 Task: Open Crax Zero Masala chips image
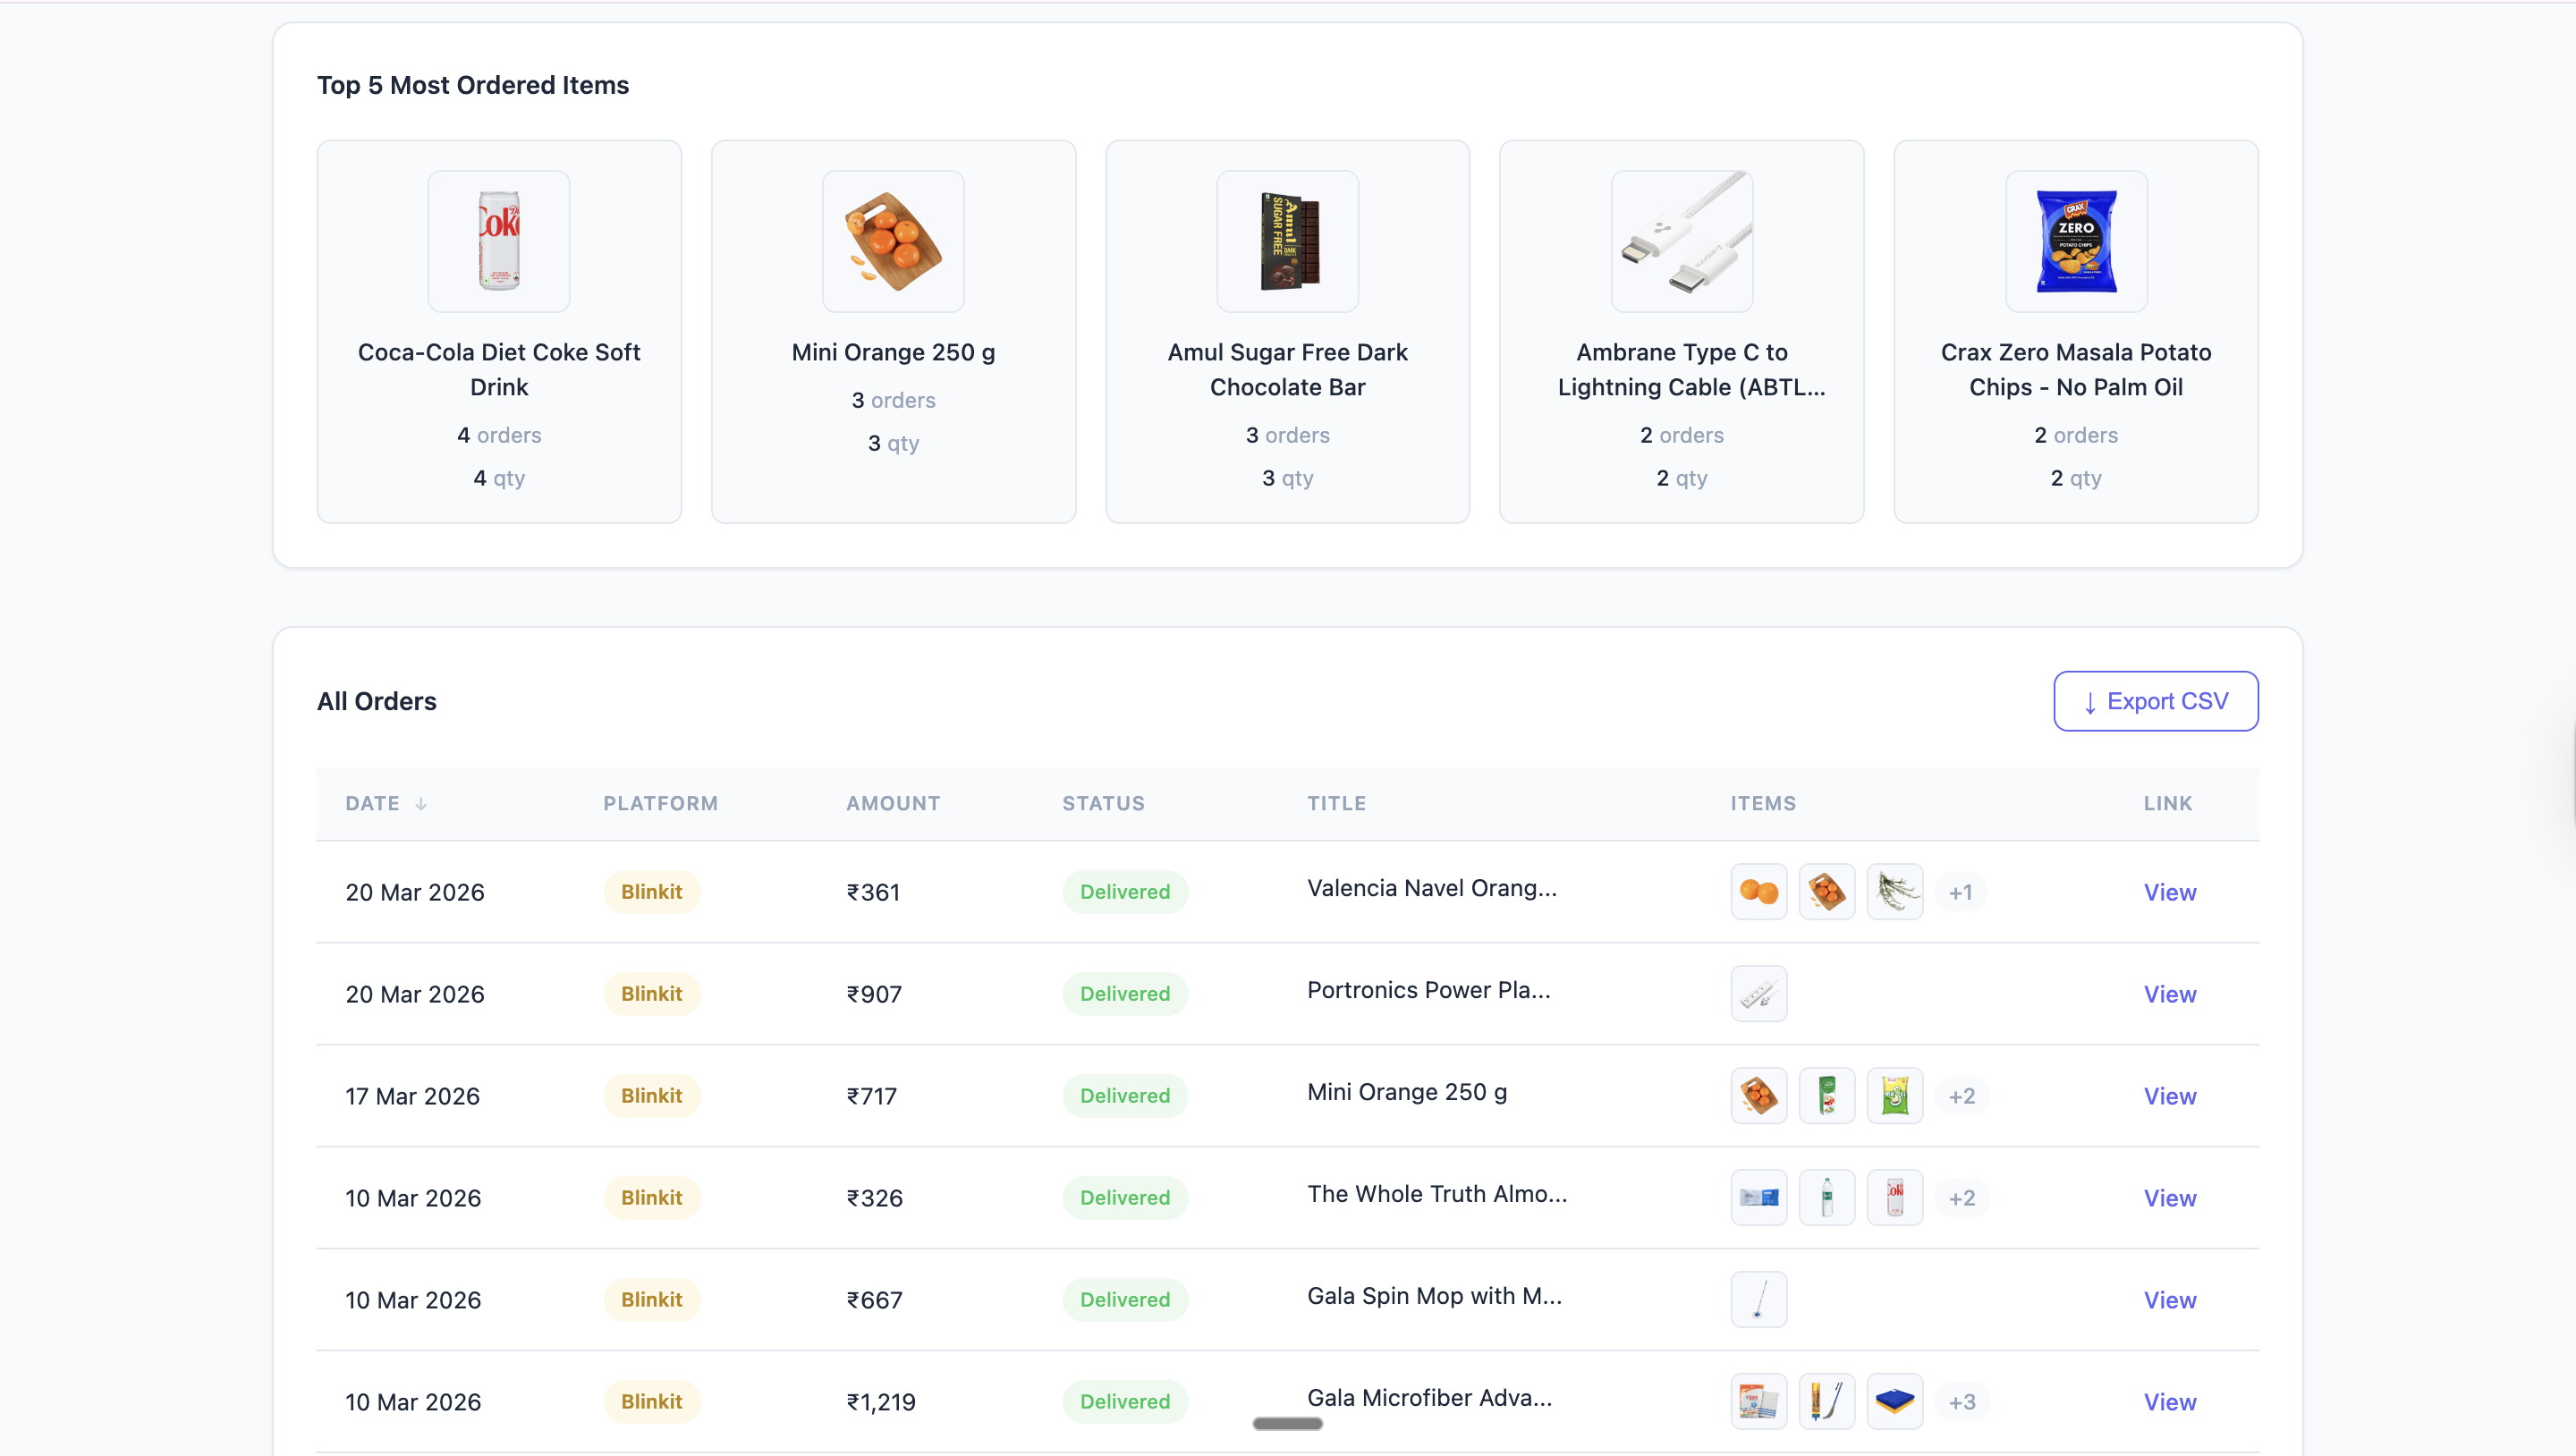click(x=2076, y=241)
